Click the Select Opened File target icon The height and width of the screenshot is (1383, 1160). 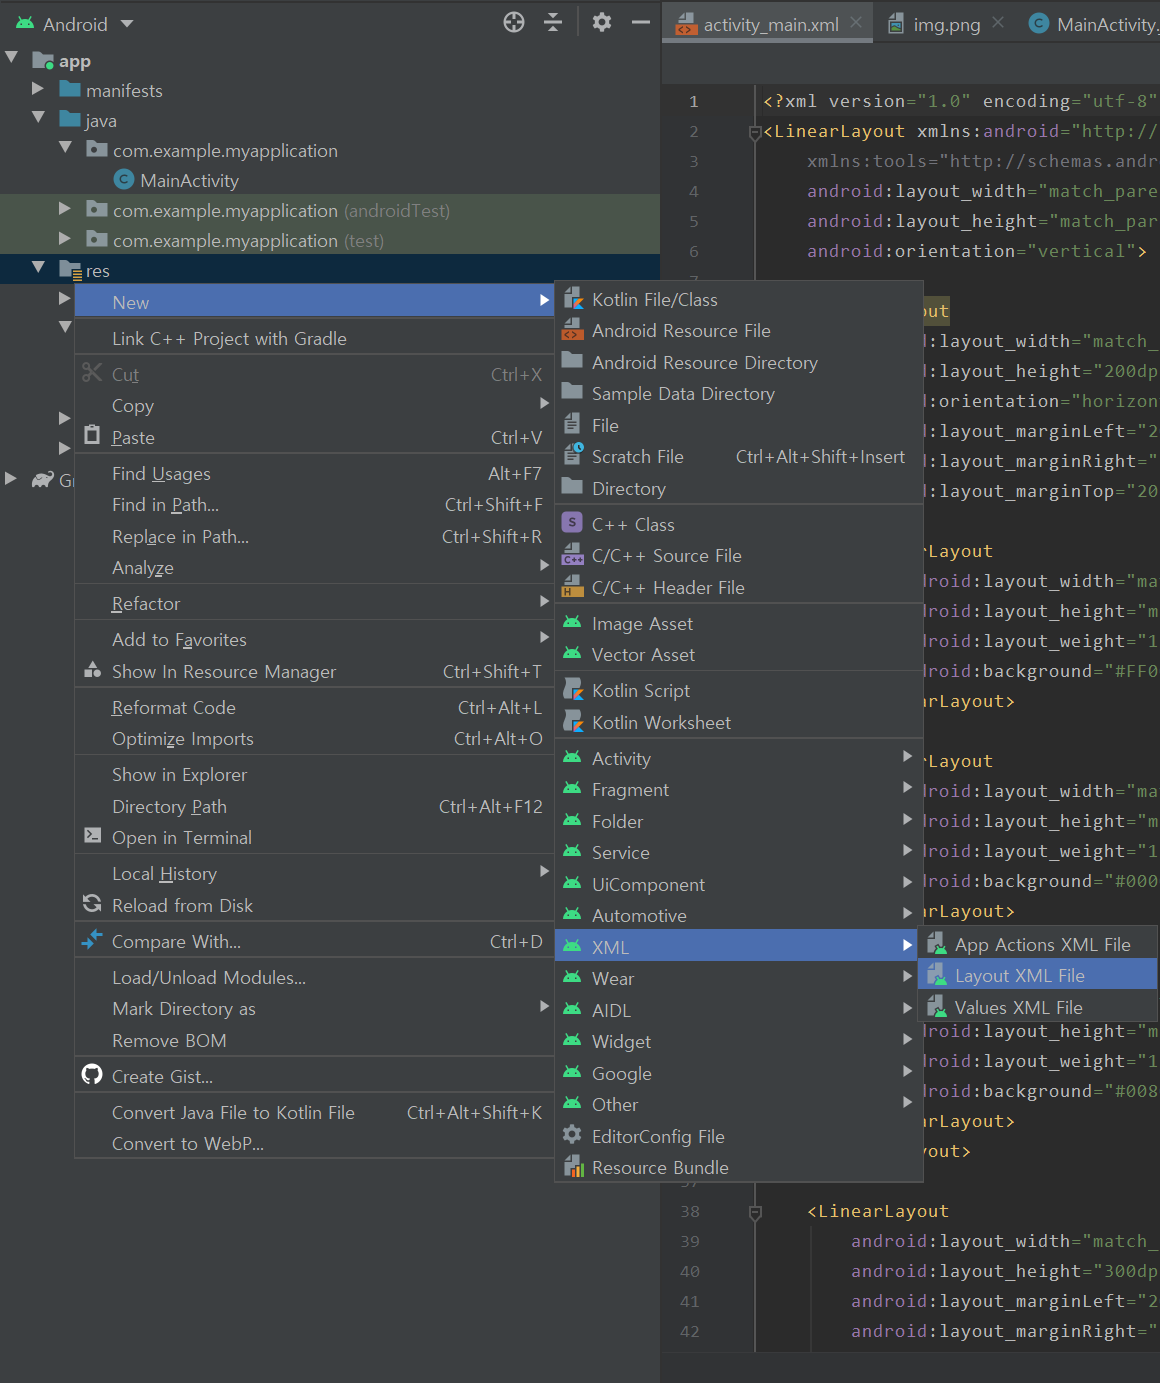514,22
